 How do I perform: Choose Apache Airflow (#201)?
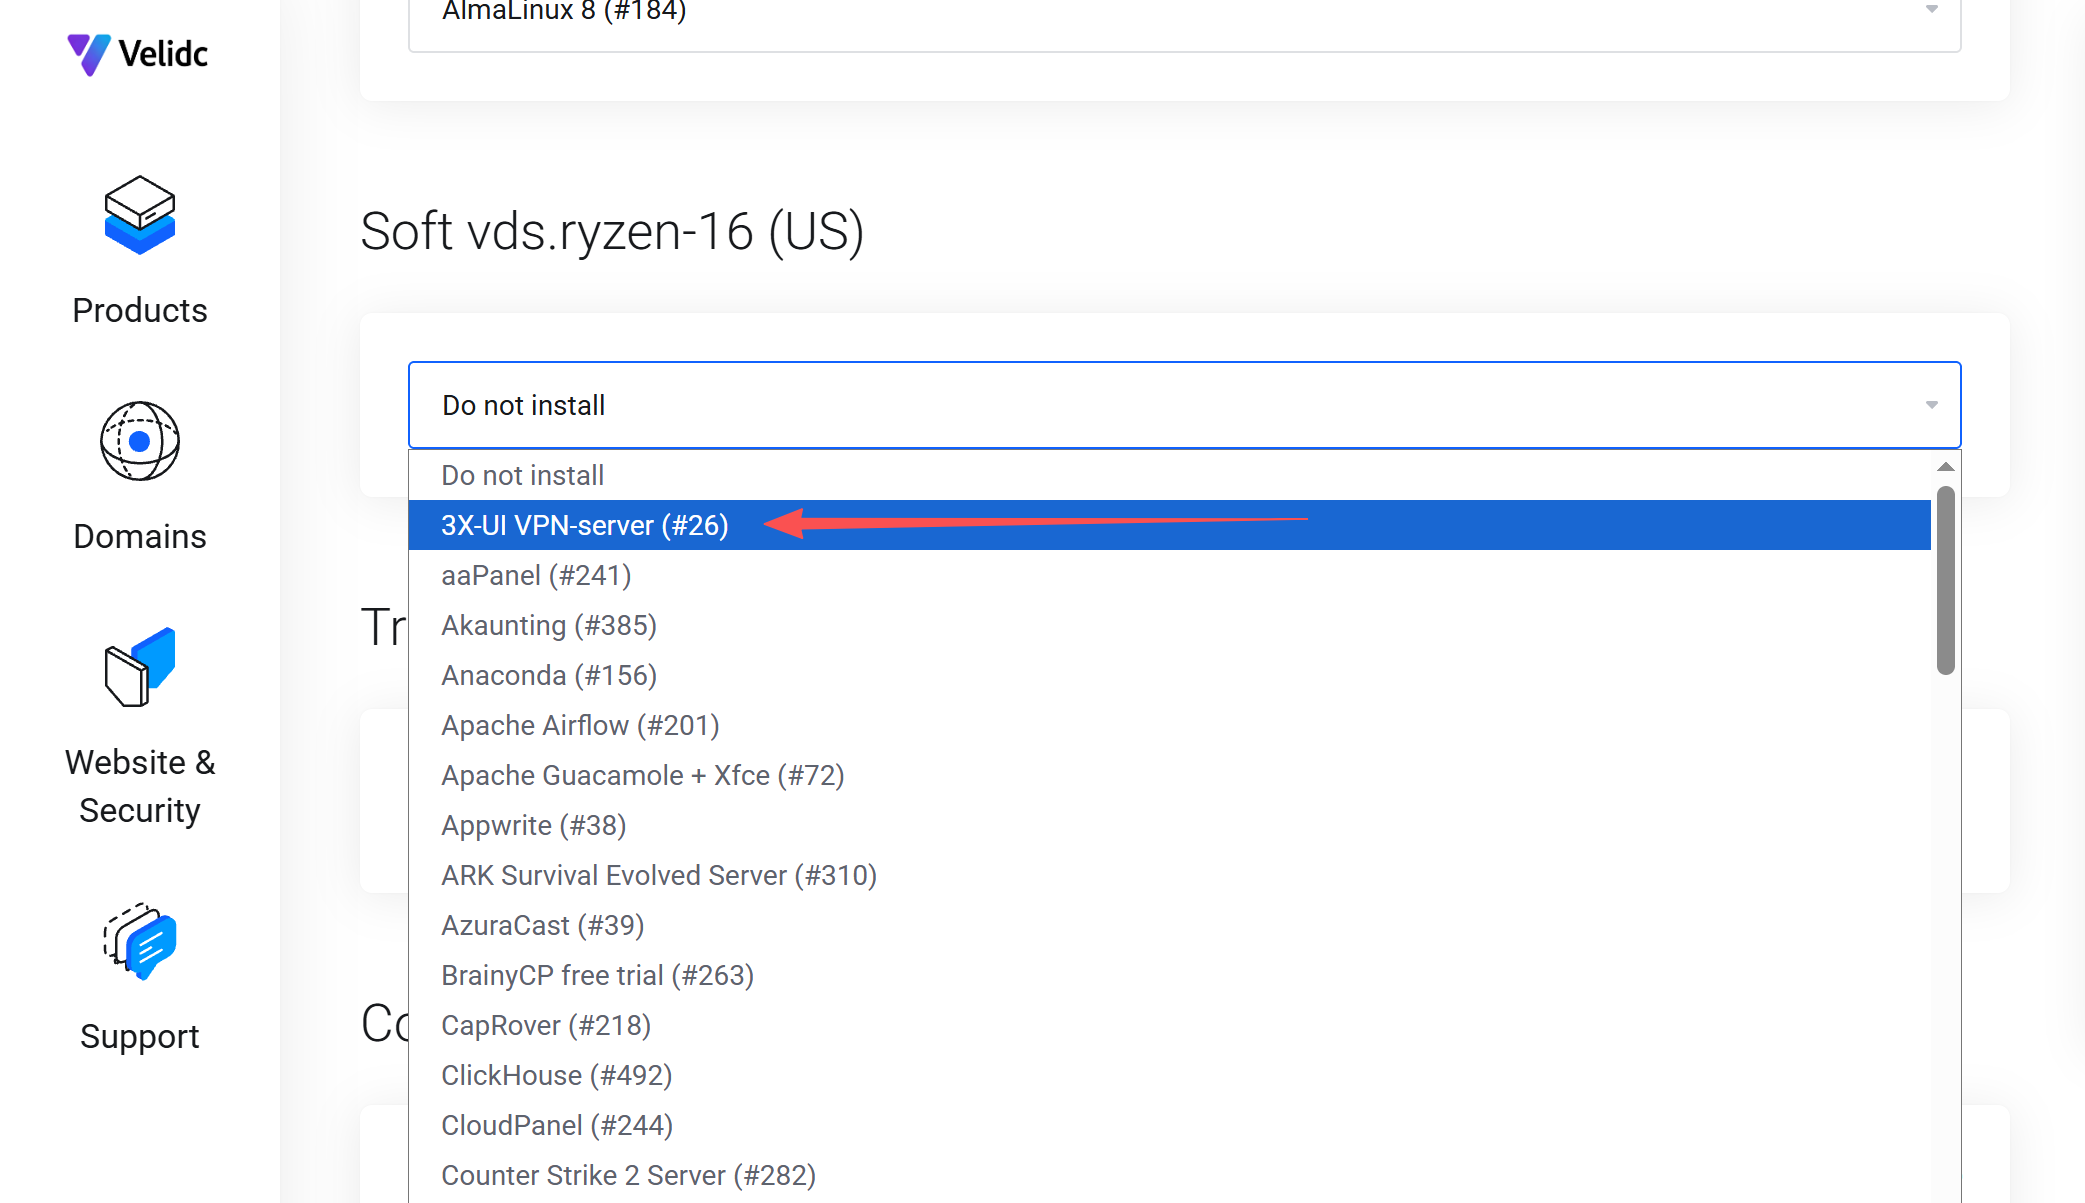[580, 725]
